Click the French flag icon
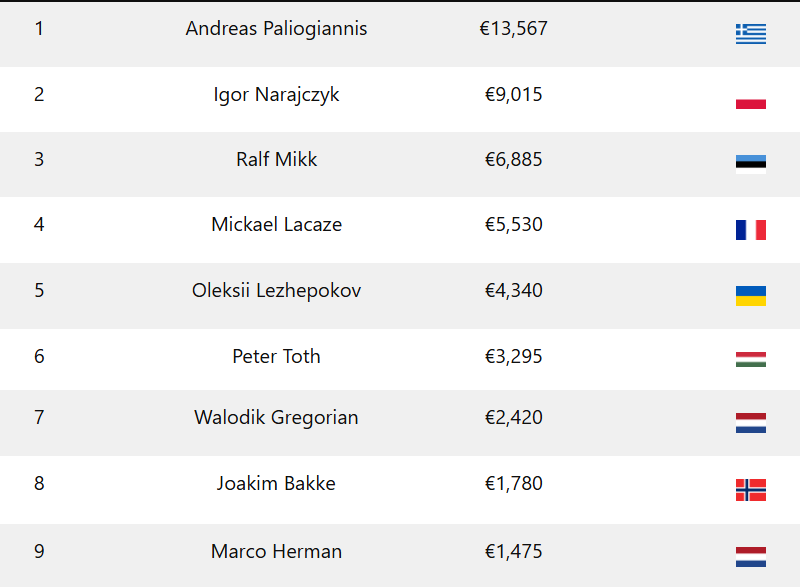 point(750,230)
